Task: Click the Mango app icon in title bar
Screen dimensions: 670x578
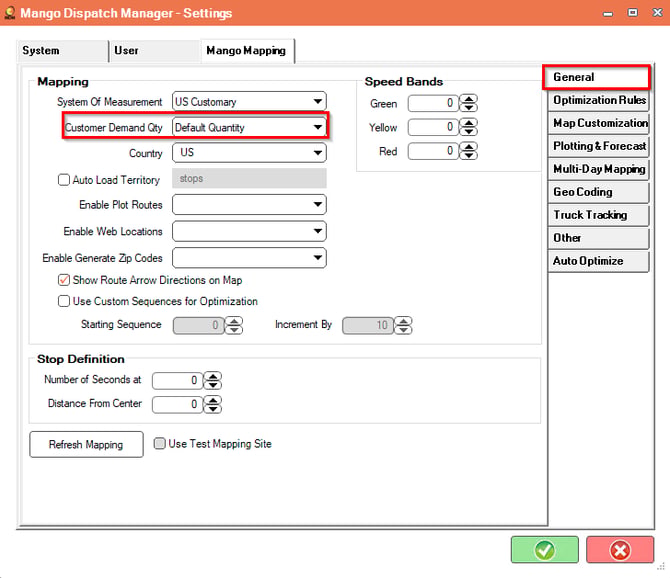Action: tap(9, 13)
